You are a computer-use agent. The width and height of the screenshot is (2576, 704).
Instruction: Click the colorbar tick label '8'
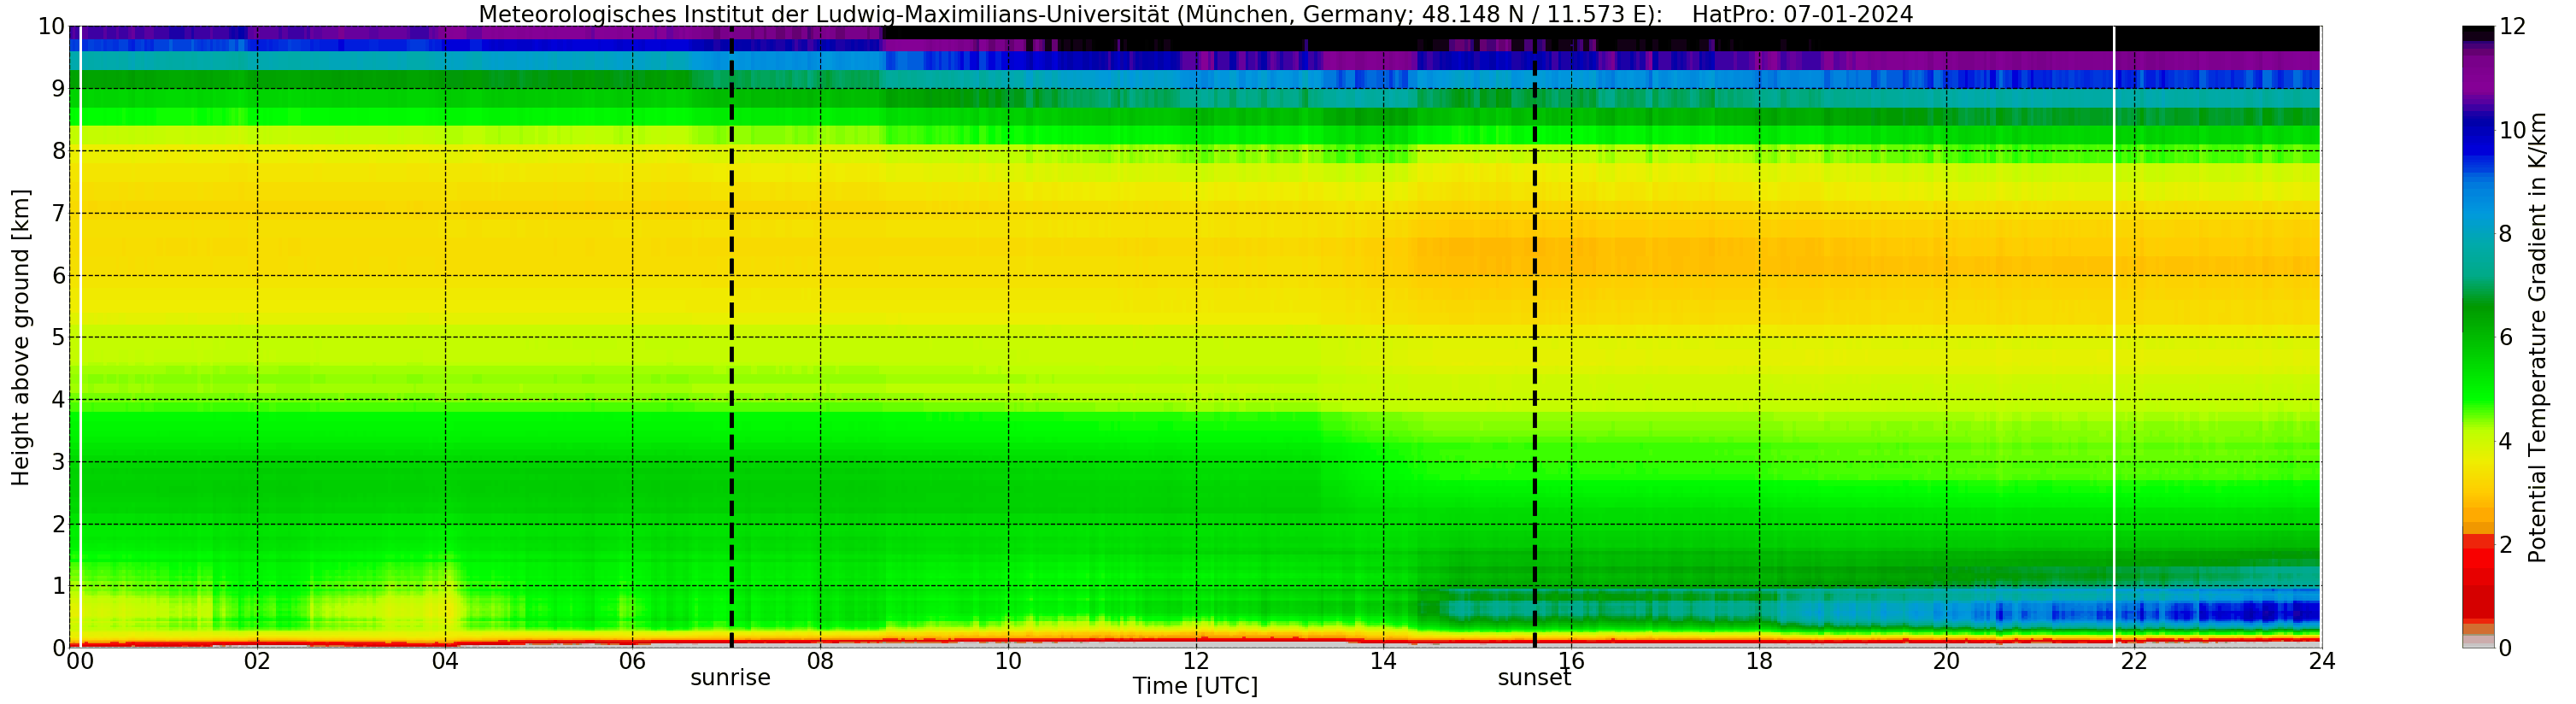point(2505,234)
